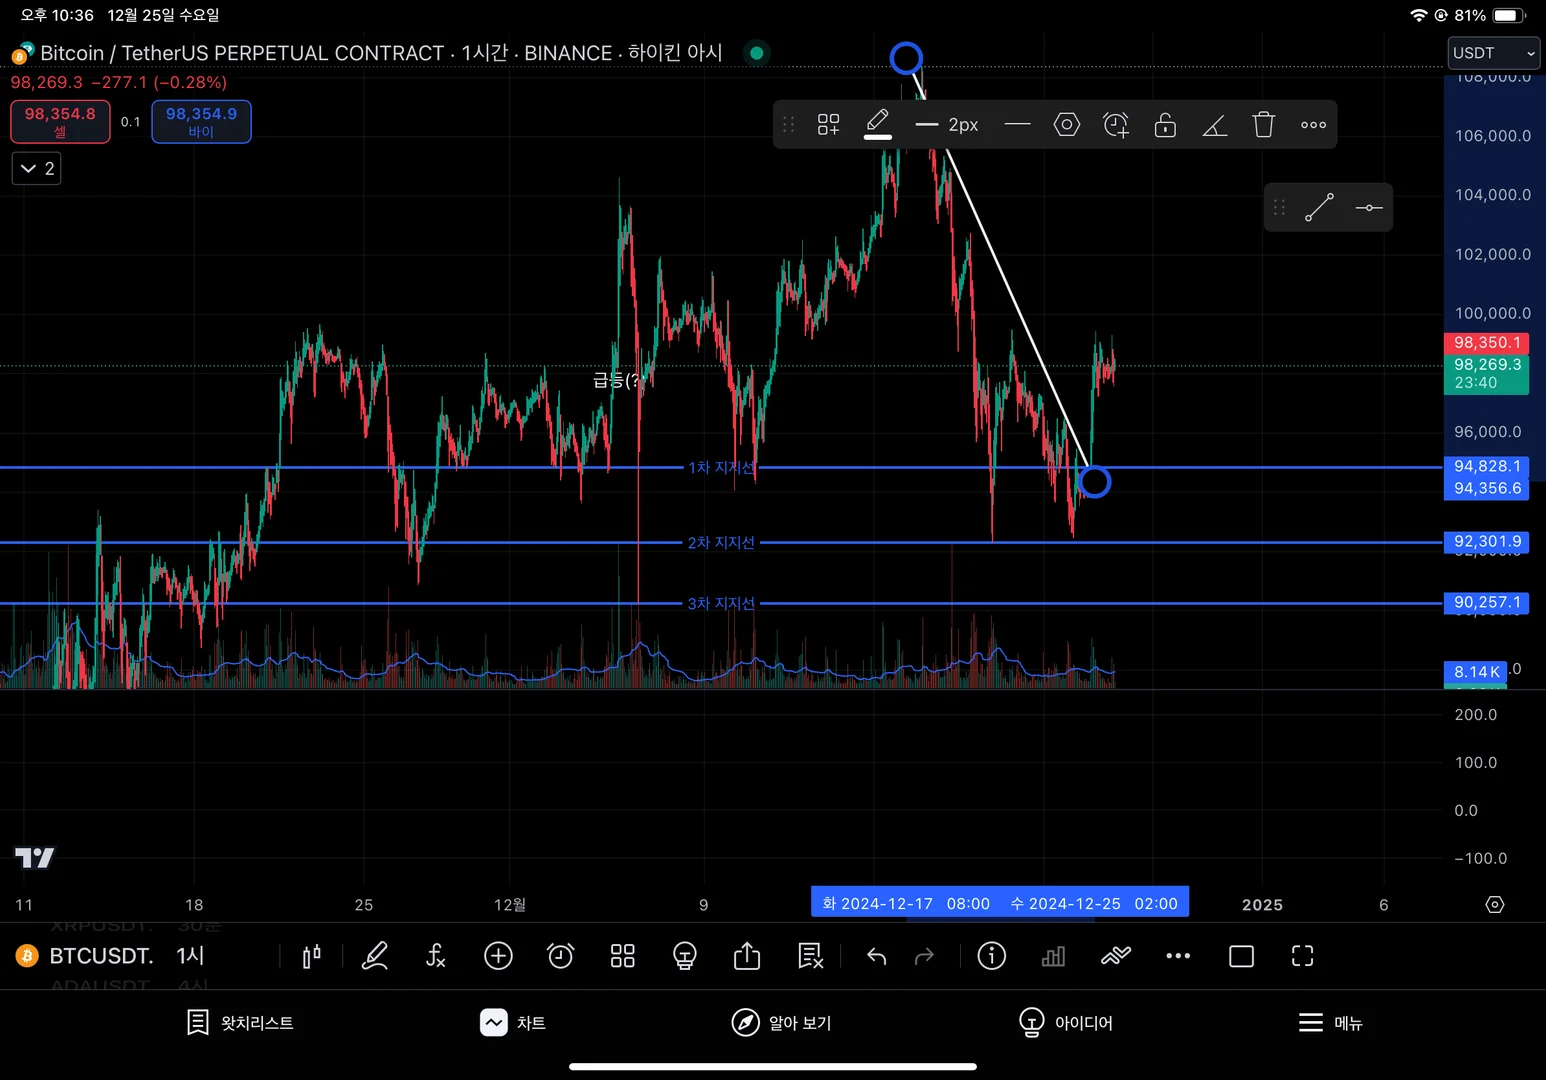Change line color with pencil icon

click(878, 124)
